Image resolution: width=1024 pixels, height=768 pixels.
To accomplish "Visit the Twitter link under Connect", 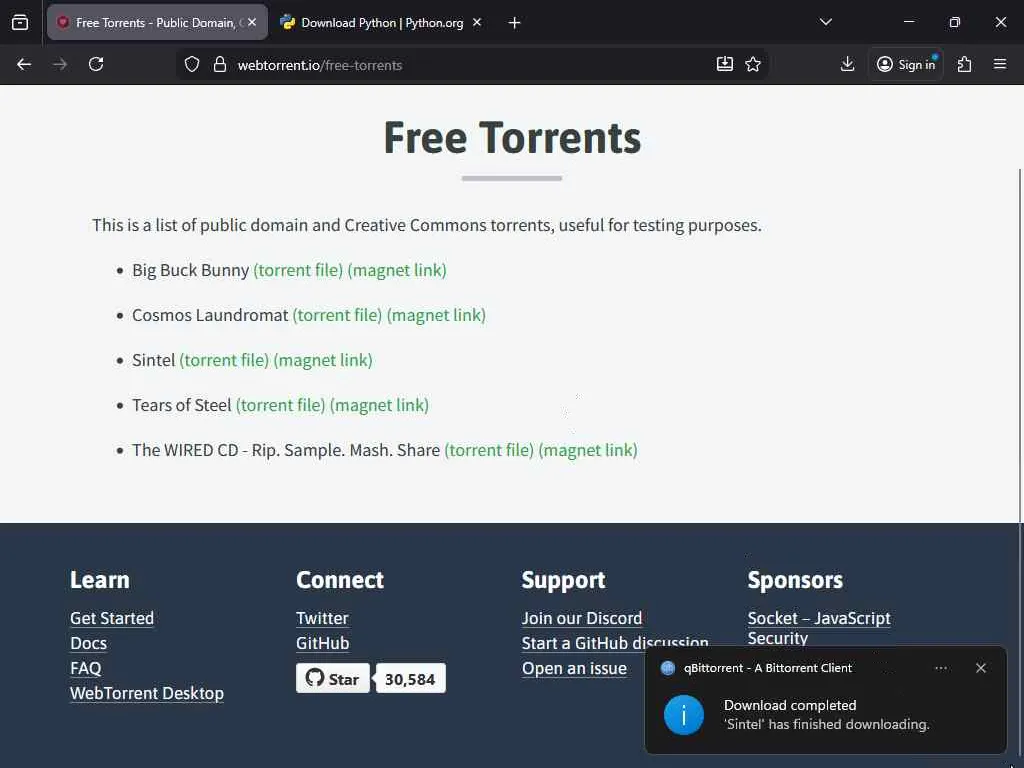I will click(322, 618).
